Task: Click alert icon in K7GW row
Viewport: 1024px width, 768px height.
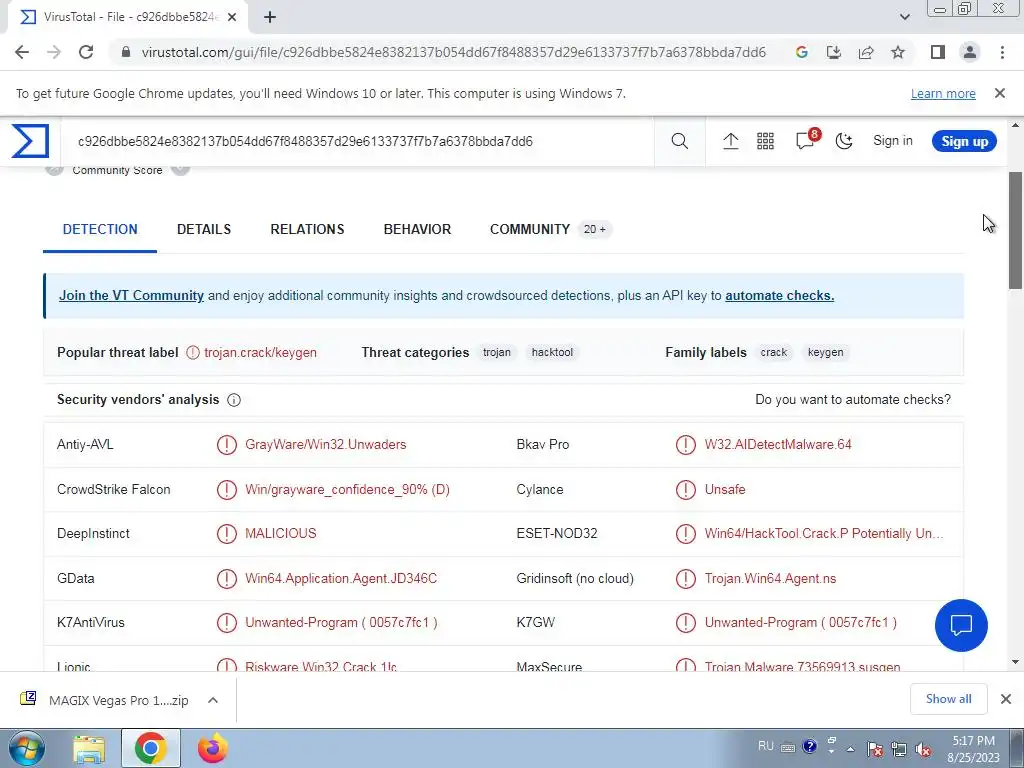Action: pyautogui.click(x=686, y=622)
